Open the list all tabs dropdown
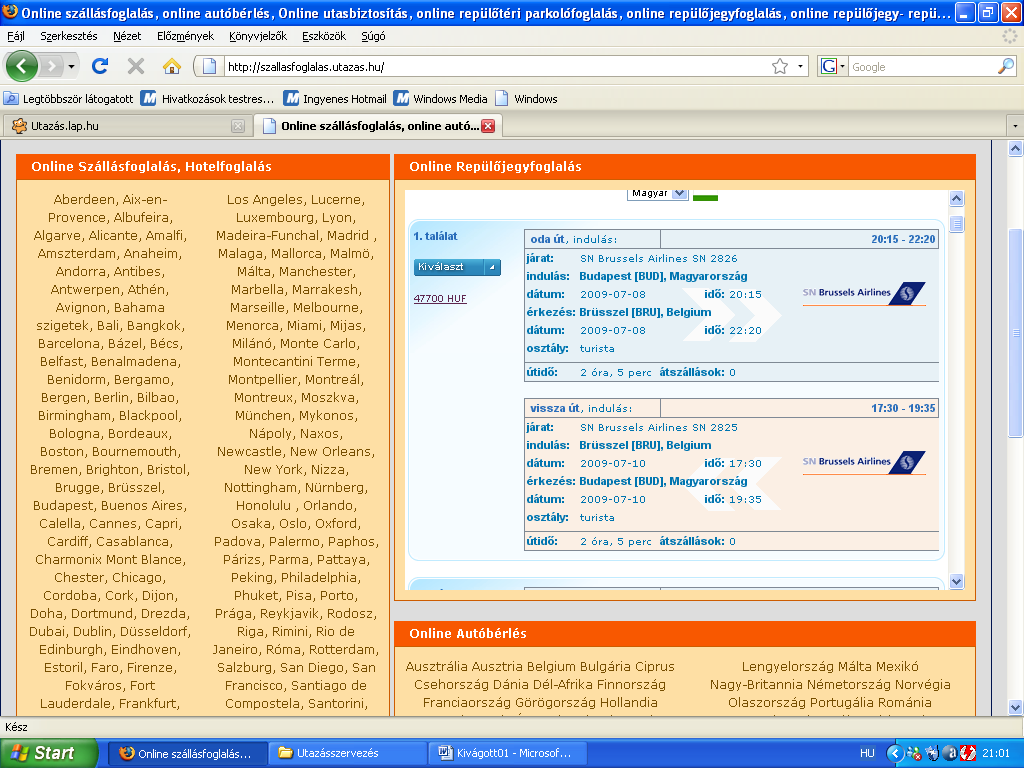Viewport: 1024px width, 768px height. [1015, 125]
